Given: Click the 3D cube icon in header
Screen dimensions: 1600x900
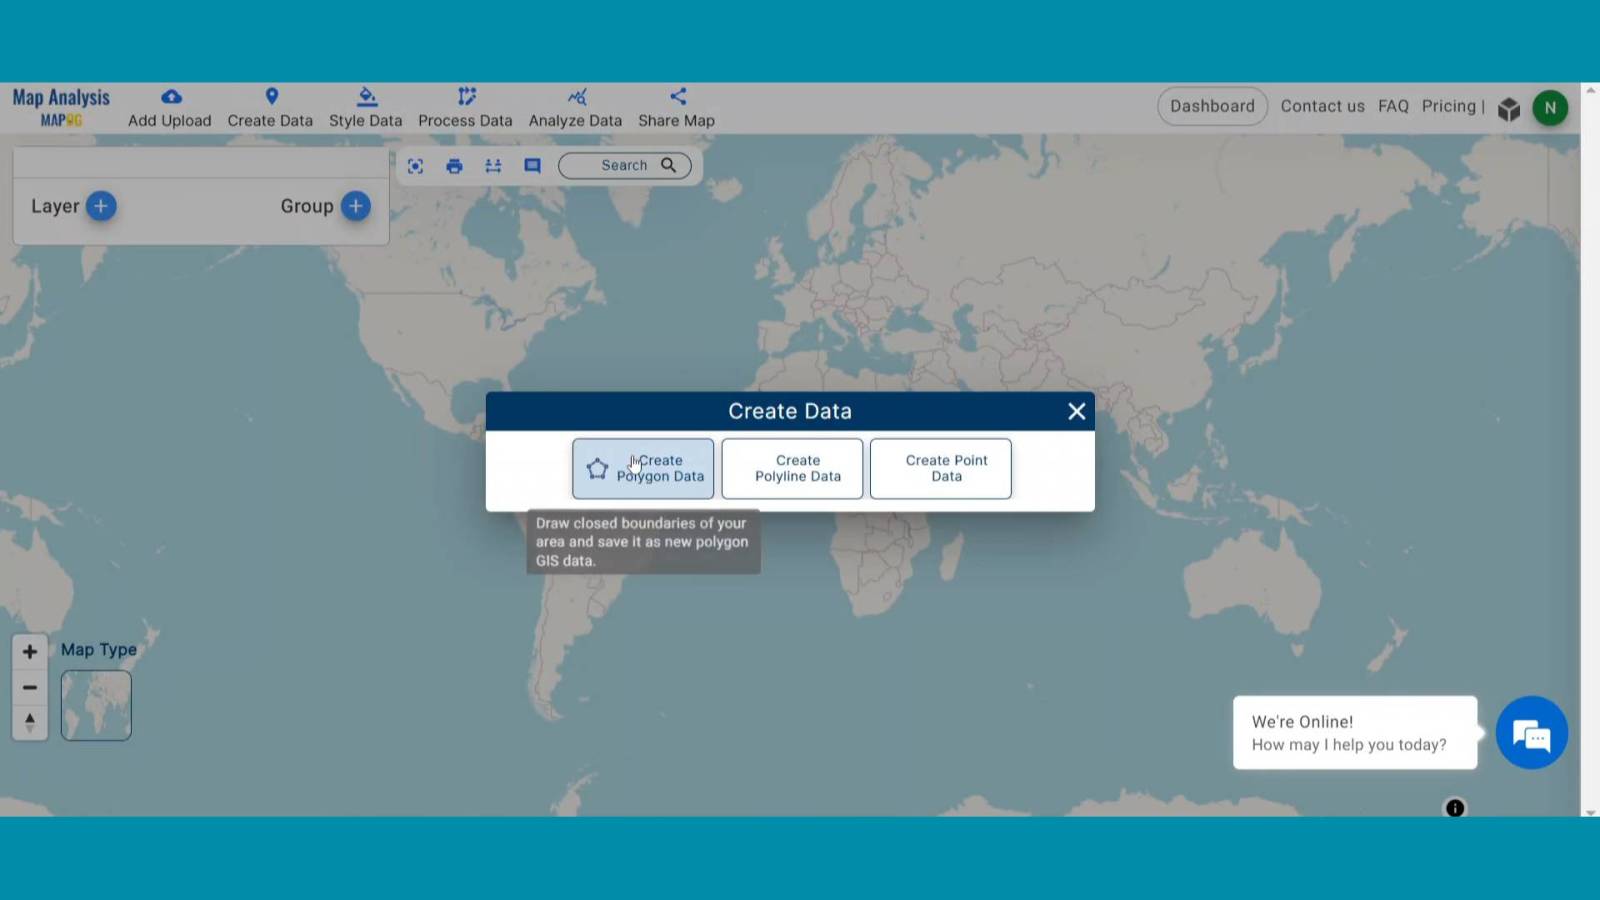Looking at the screenshot, I should tap(1509, 108).
